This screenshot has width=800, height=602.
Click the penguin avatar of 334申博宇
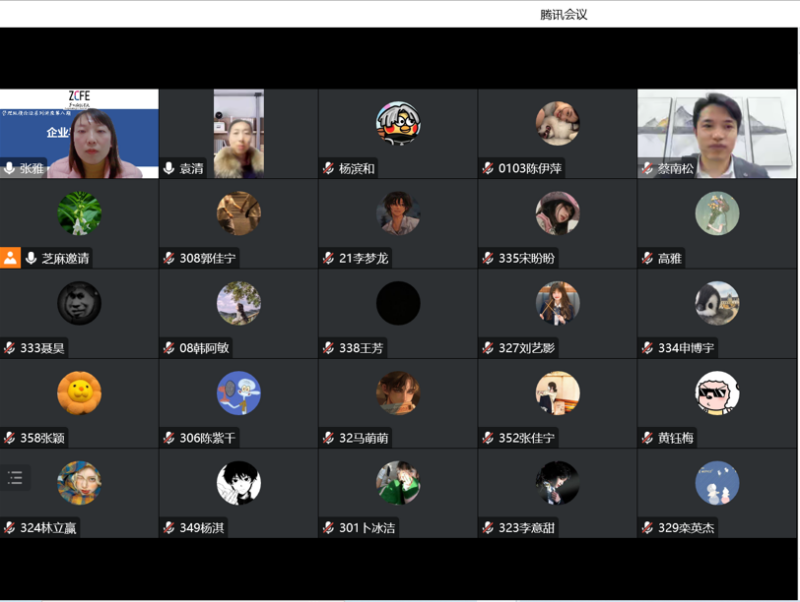click(717, 303)
